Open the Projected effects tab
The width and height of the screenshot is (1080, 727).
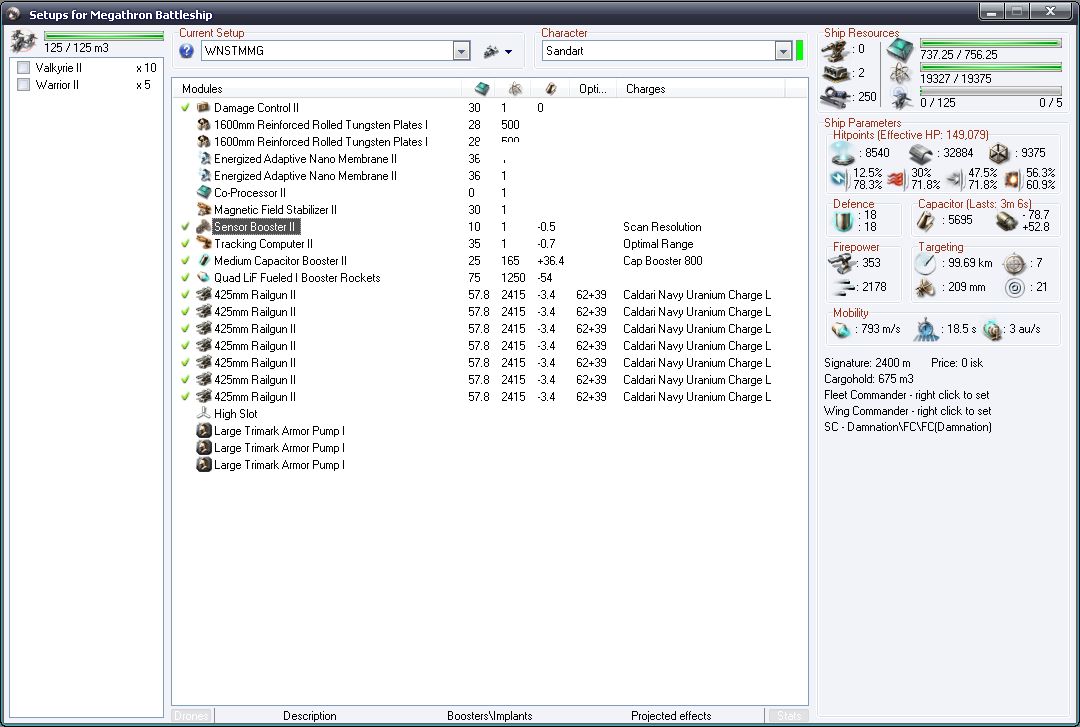tap(671, 716)
